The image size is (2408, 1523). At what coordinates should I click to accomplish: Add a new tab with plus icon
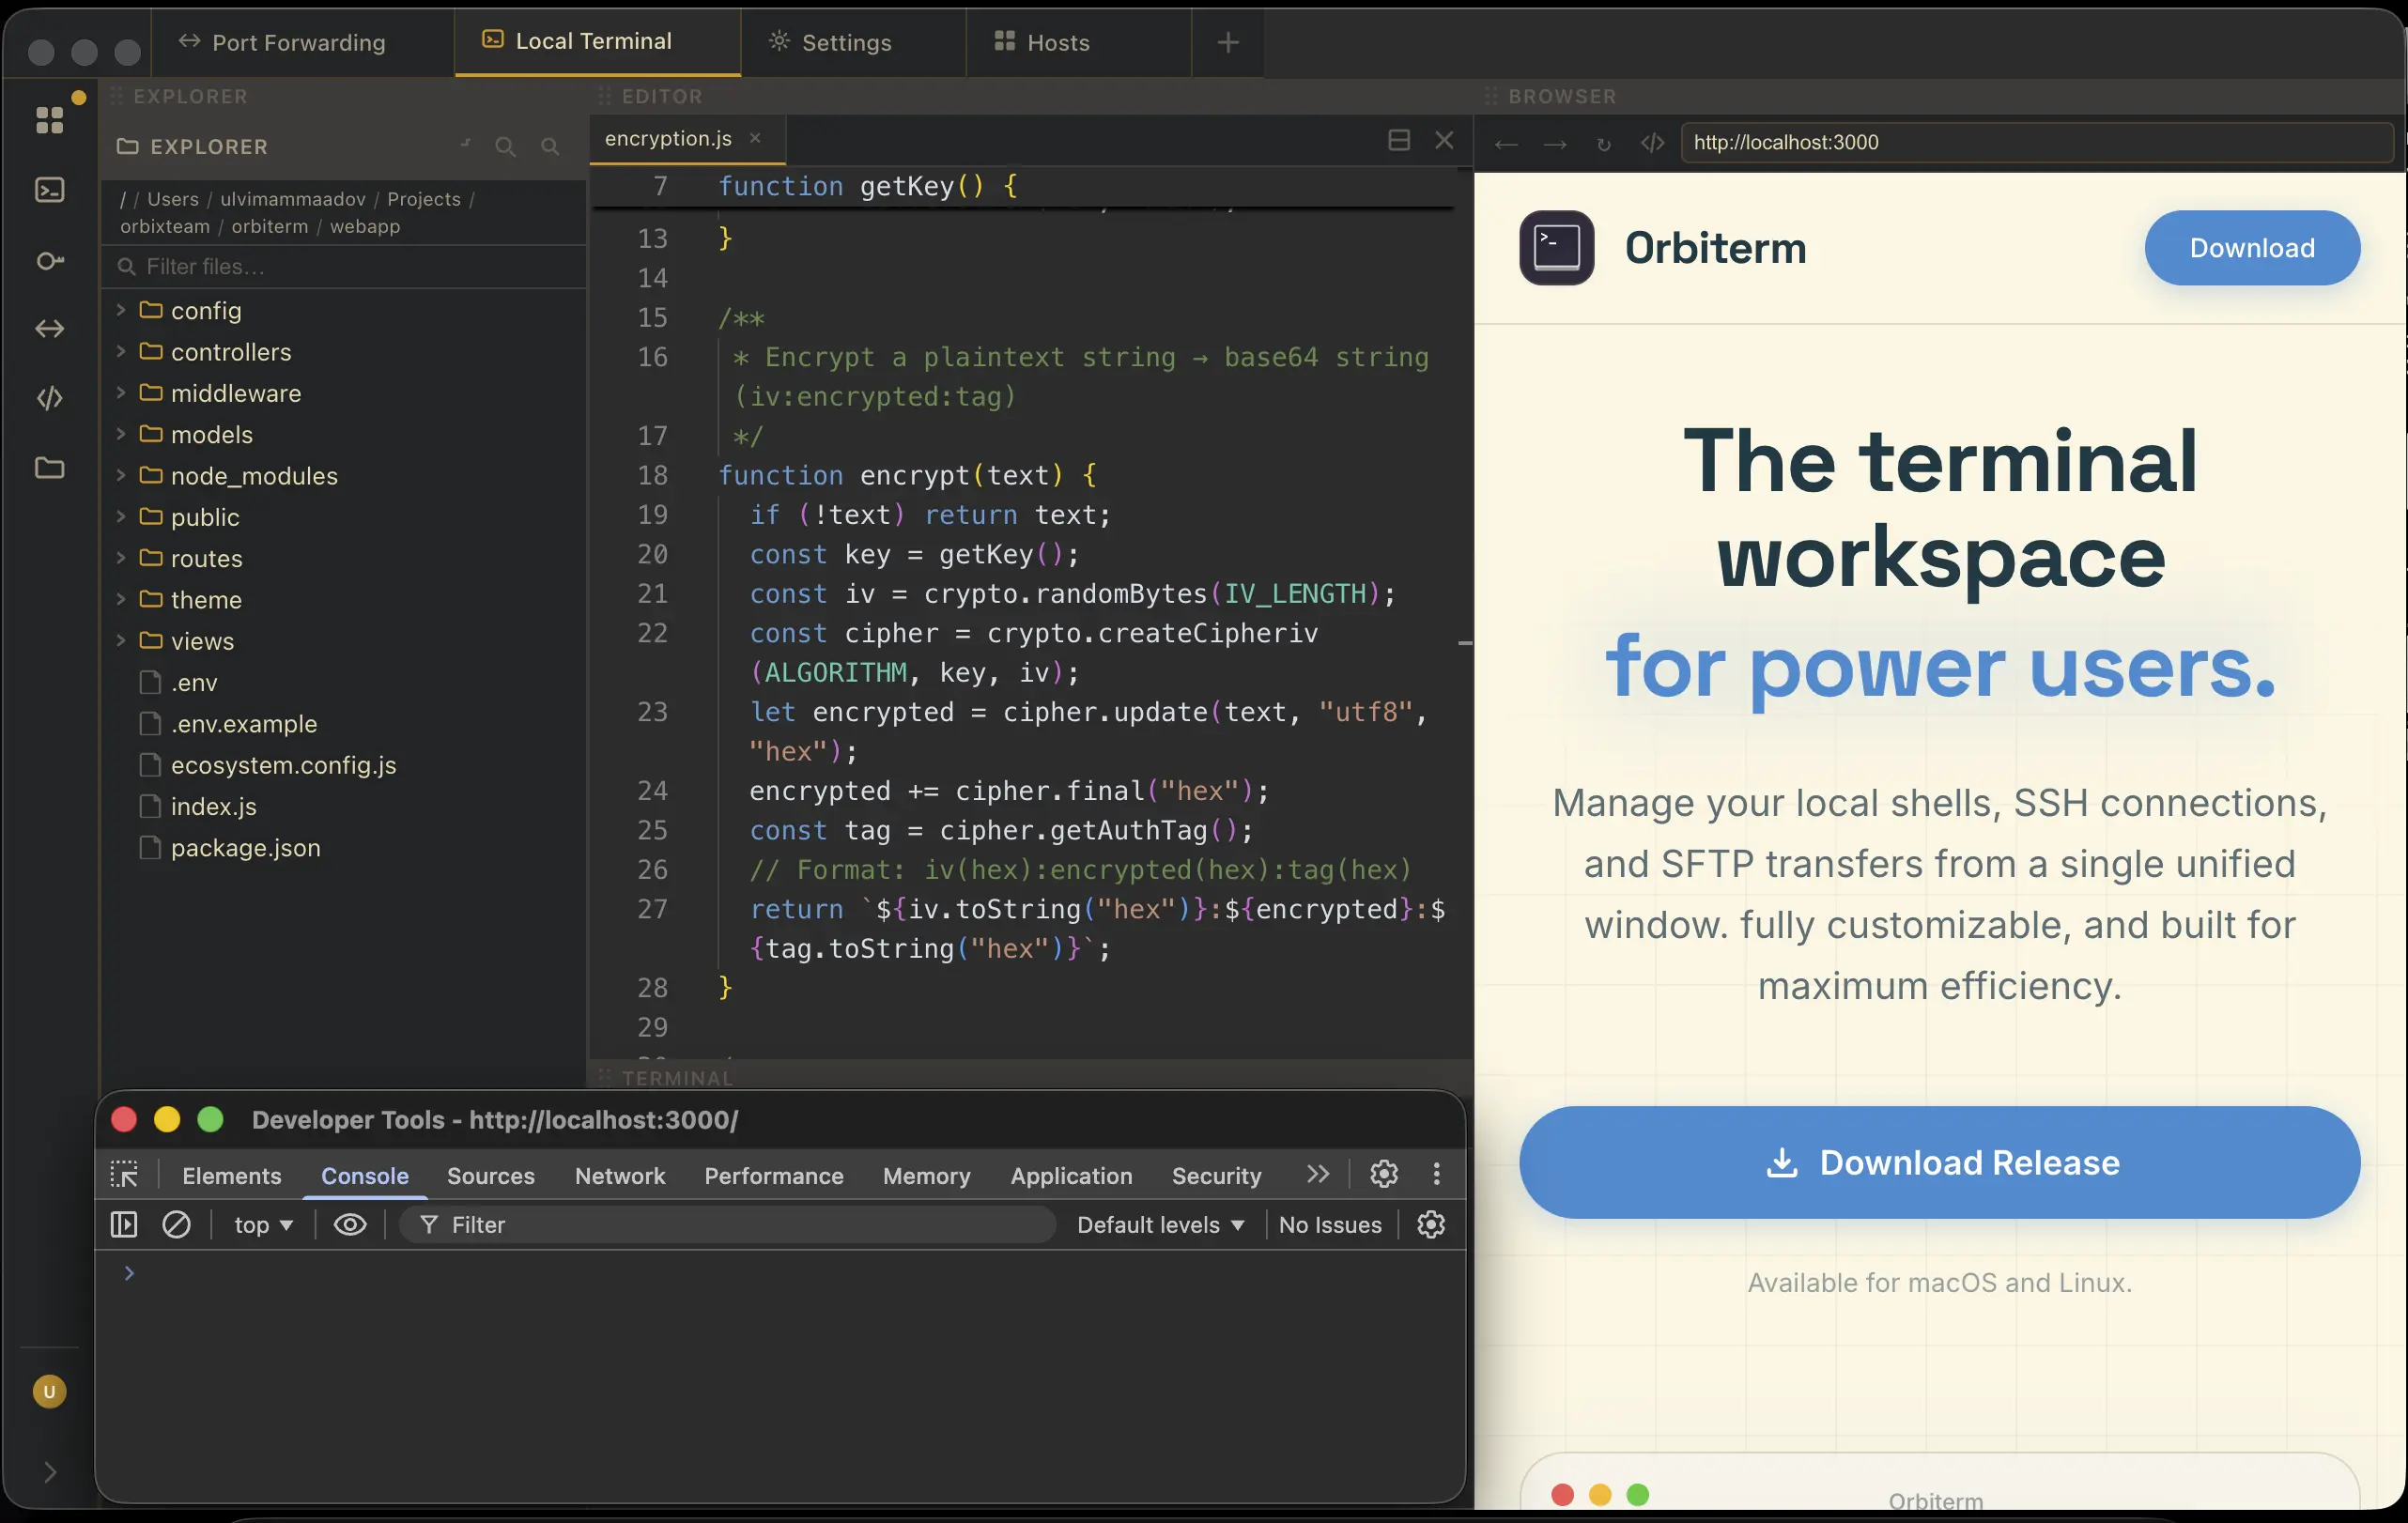[x=1228, y=42]
